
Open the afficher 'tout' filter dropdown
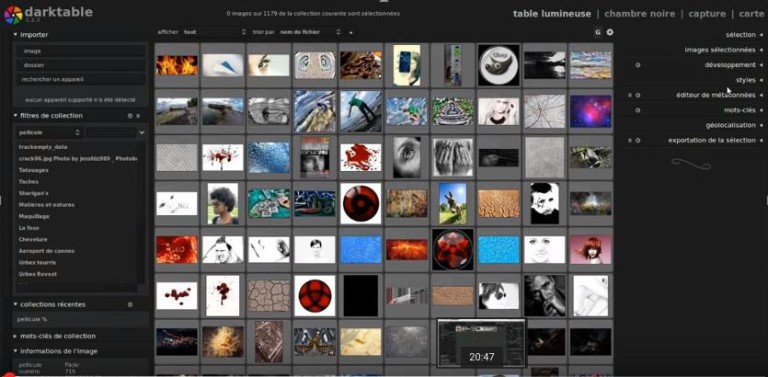[x=214, y=32]
